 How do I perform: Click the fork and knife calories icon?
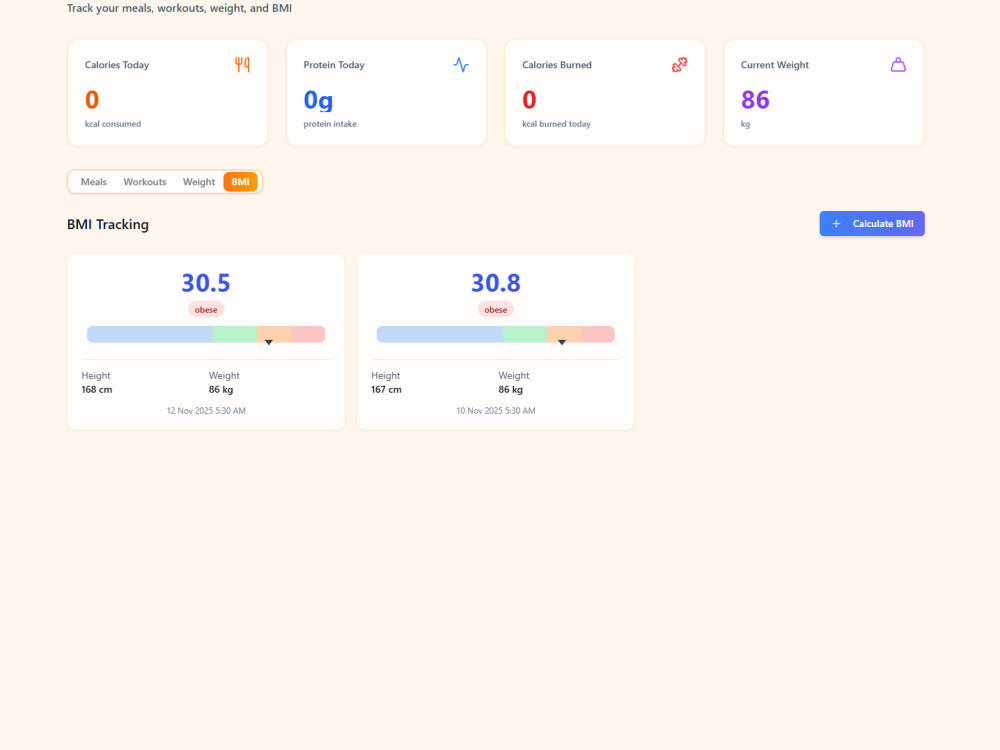click(242, 64)
